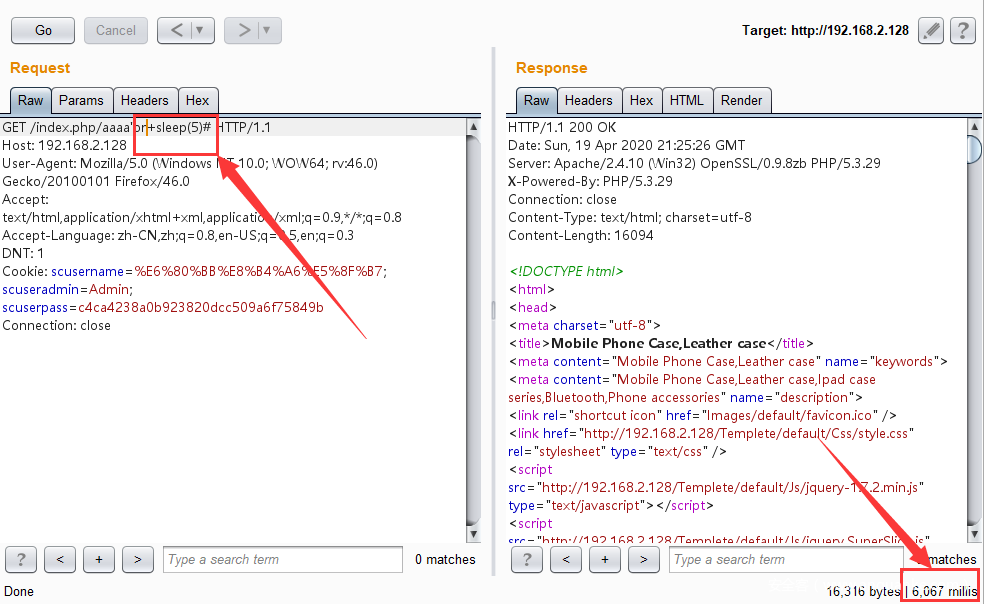Open the history forward dropdown arrow
The height and width of the screenshot is (604, 984).
(267, 30)
